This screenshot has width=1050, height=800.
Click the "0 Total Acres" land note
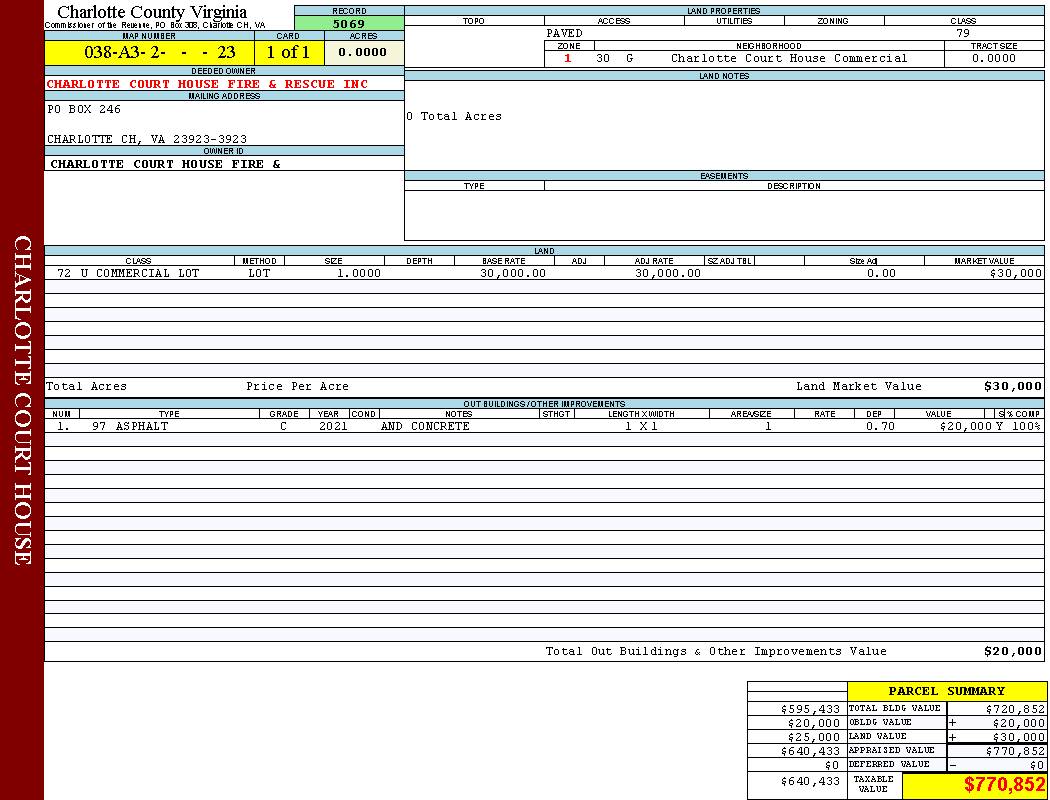pos(454,117)
